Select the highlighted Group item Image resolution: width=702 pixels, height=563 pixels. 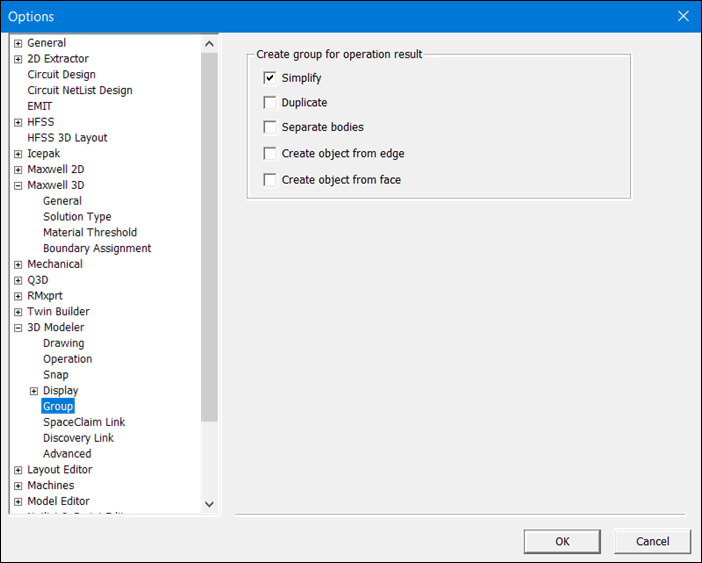click(x=58, y=406)
